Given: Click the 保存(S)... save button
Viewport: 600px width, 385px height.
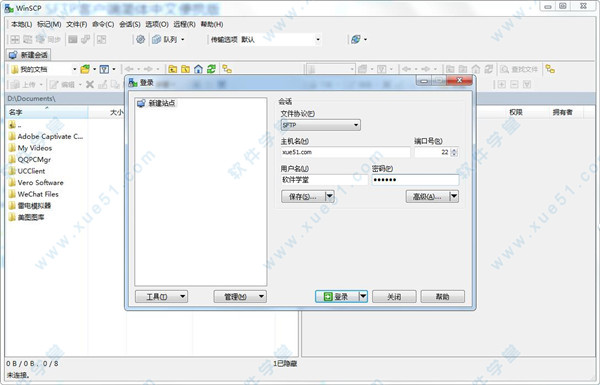Looking at the screenshot, I should 303,197.
